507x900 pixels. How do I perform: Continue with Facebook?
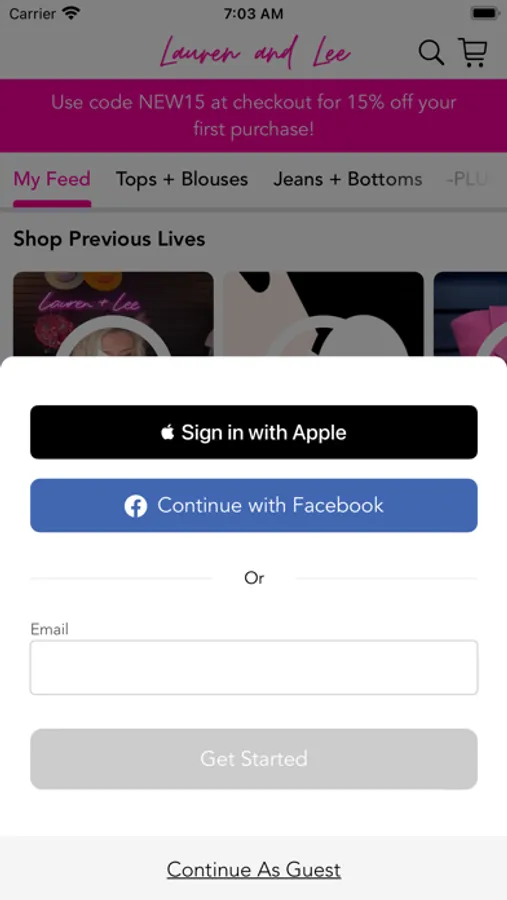click(254, 506)
